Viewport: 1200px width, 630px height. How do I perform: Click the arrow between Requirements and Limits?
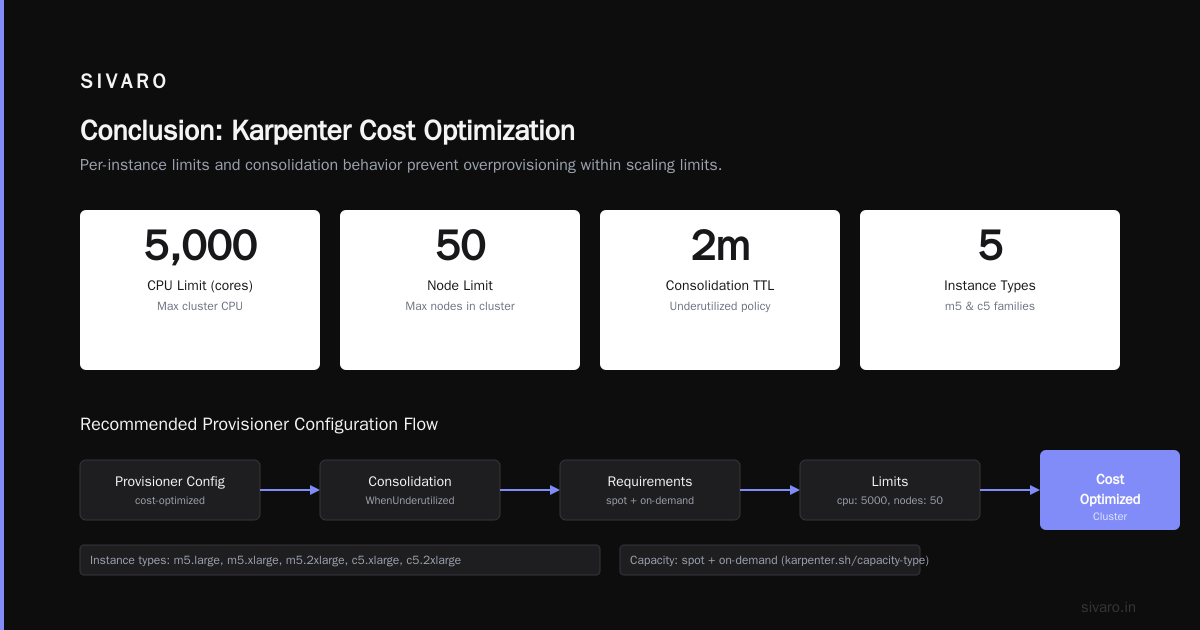tap(770, 490)
